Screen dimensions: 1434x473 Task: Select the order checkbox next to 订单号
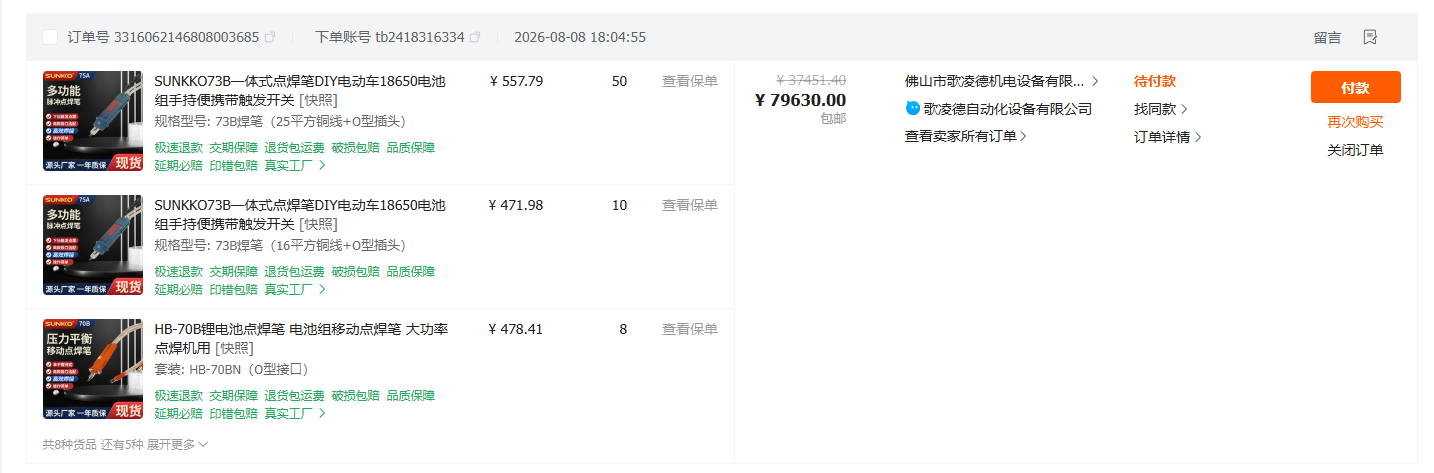[x=50, y=37]
